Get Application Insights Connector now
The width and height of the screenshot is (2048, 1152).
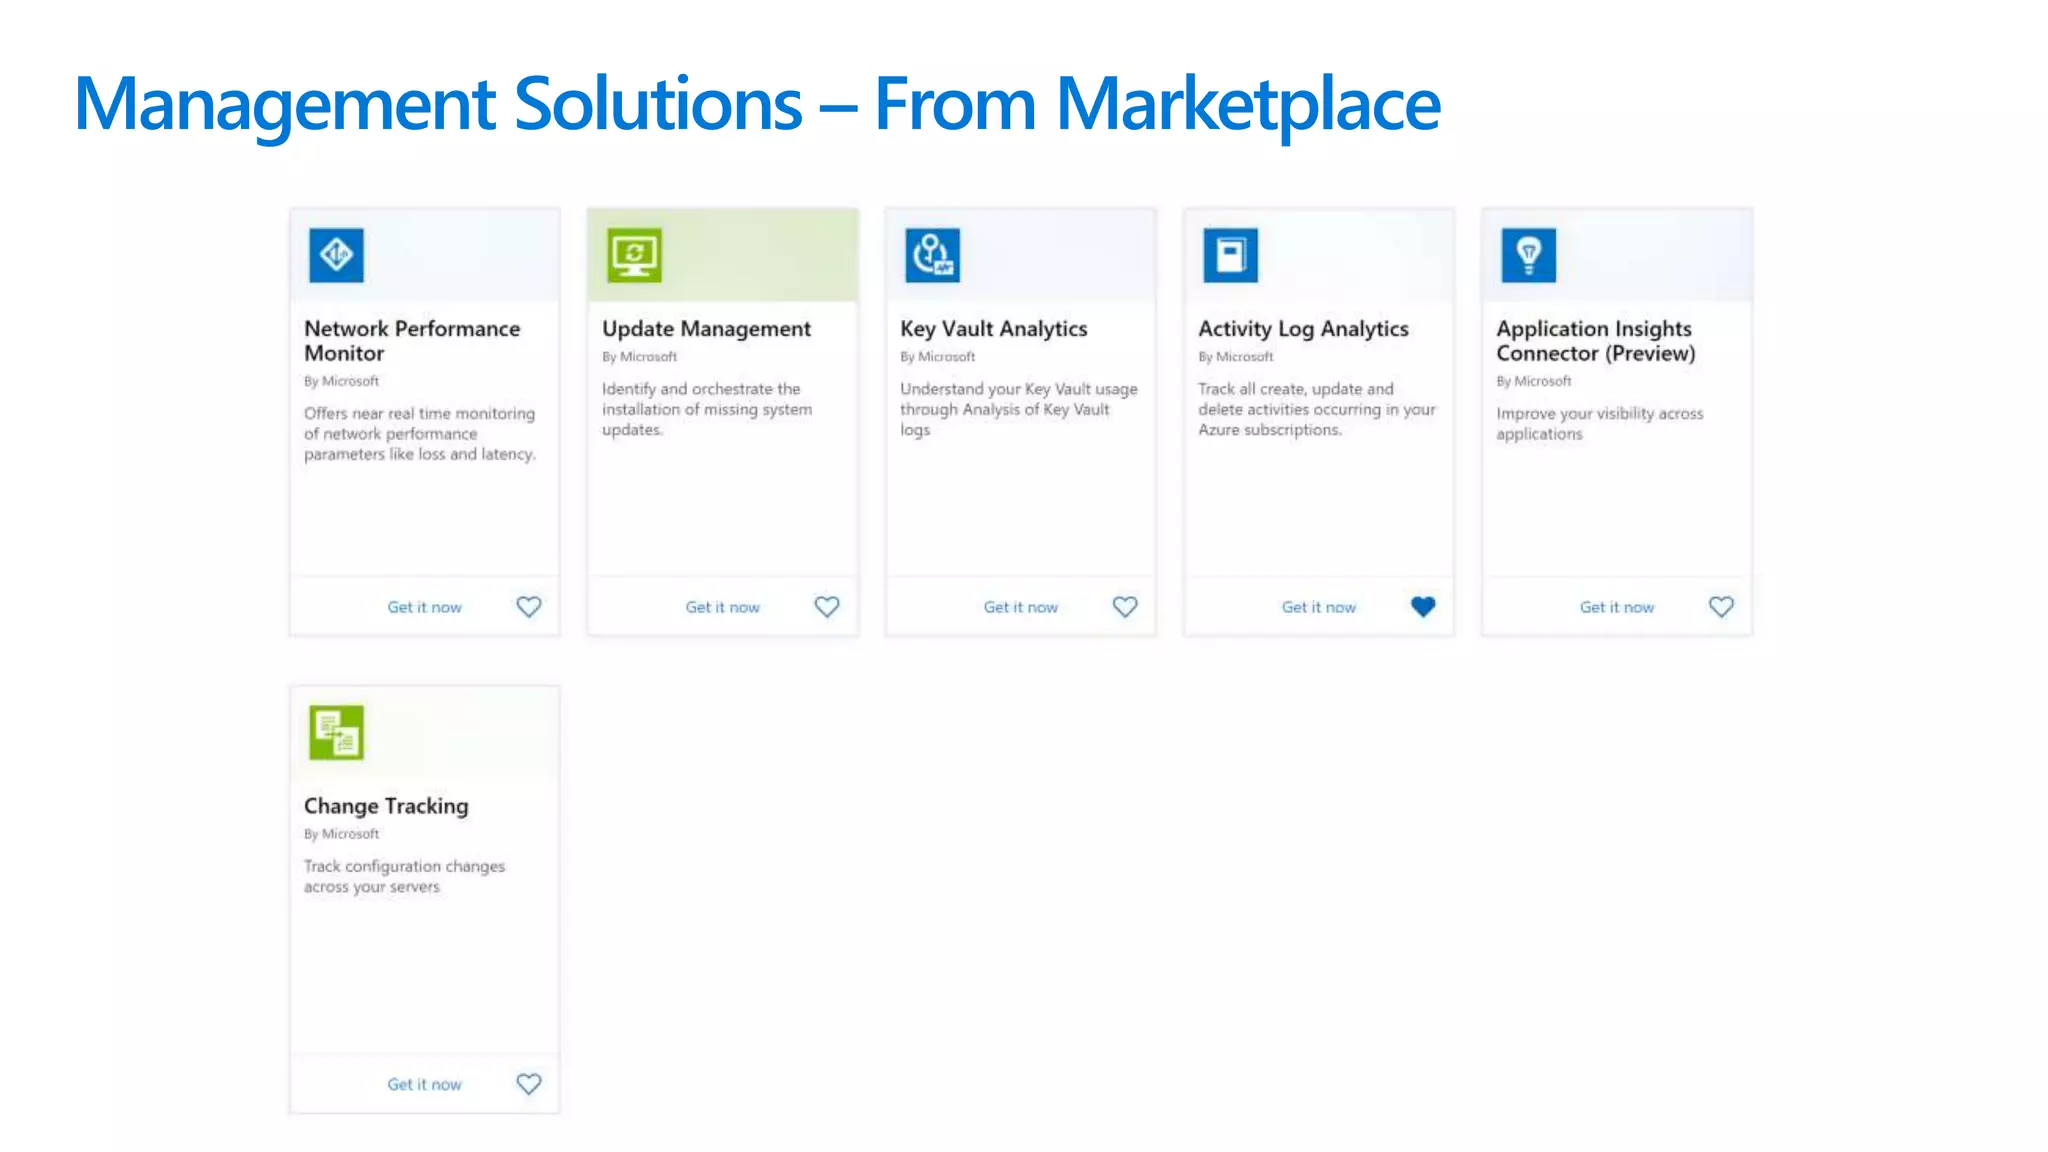coord(1616,607)
